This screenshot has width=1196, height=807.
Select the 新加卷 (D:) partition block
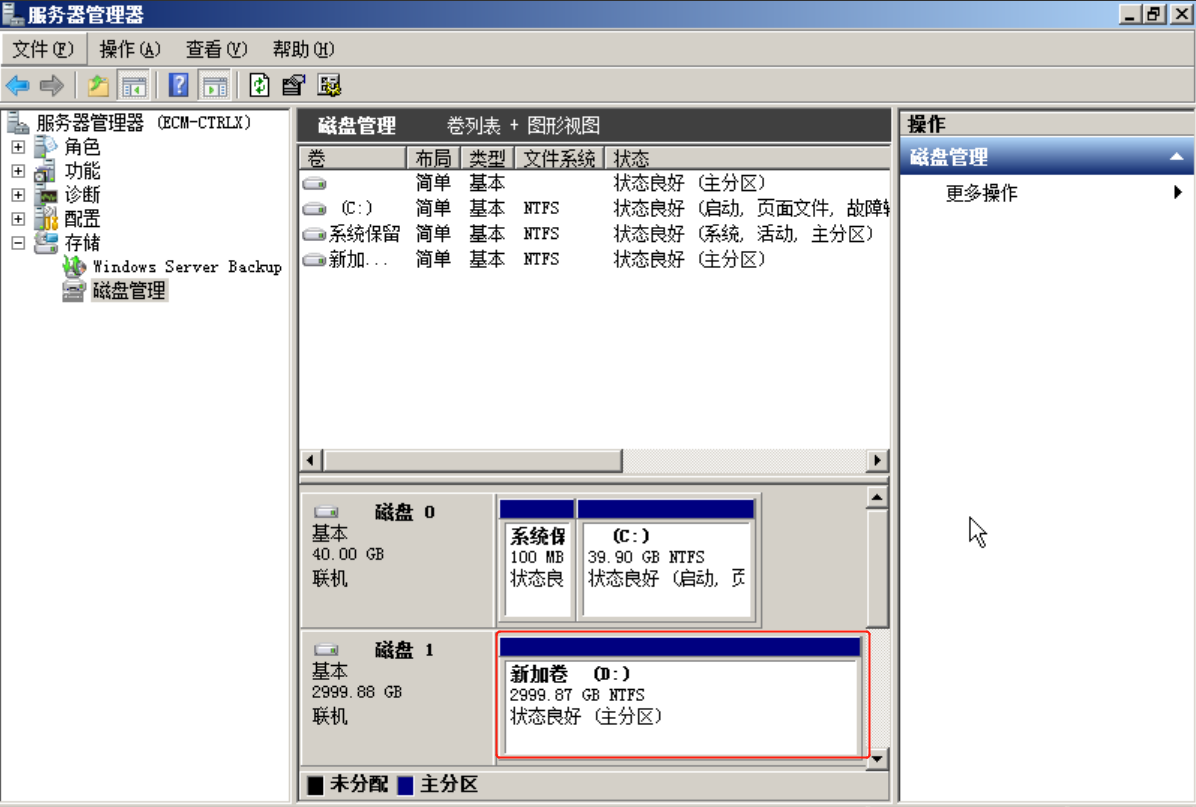click(x=680, y=696)
